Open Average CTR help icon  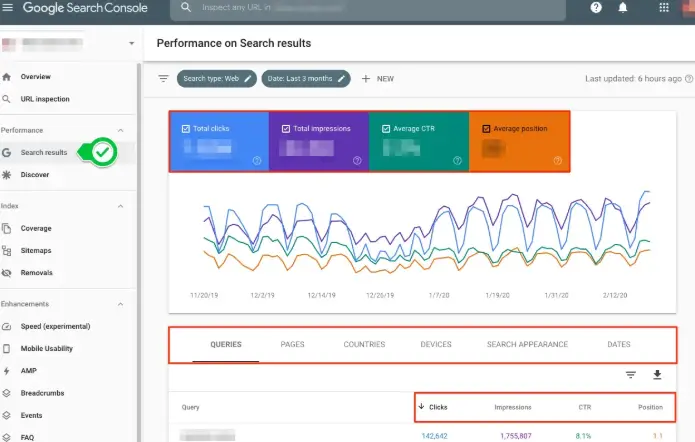(x=457, y=160)
